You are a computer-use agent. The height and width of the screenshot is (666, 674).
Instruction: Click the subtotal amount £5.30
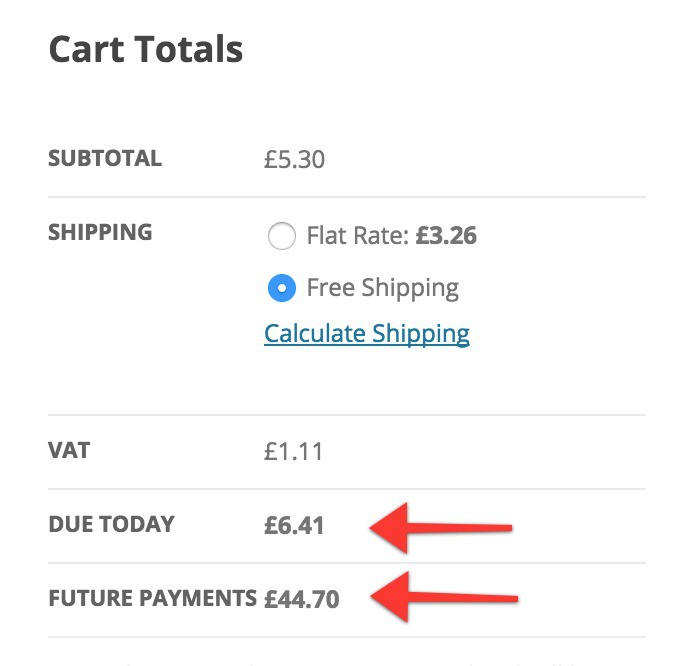coord(294,159)
